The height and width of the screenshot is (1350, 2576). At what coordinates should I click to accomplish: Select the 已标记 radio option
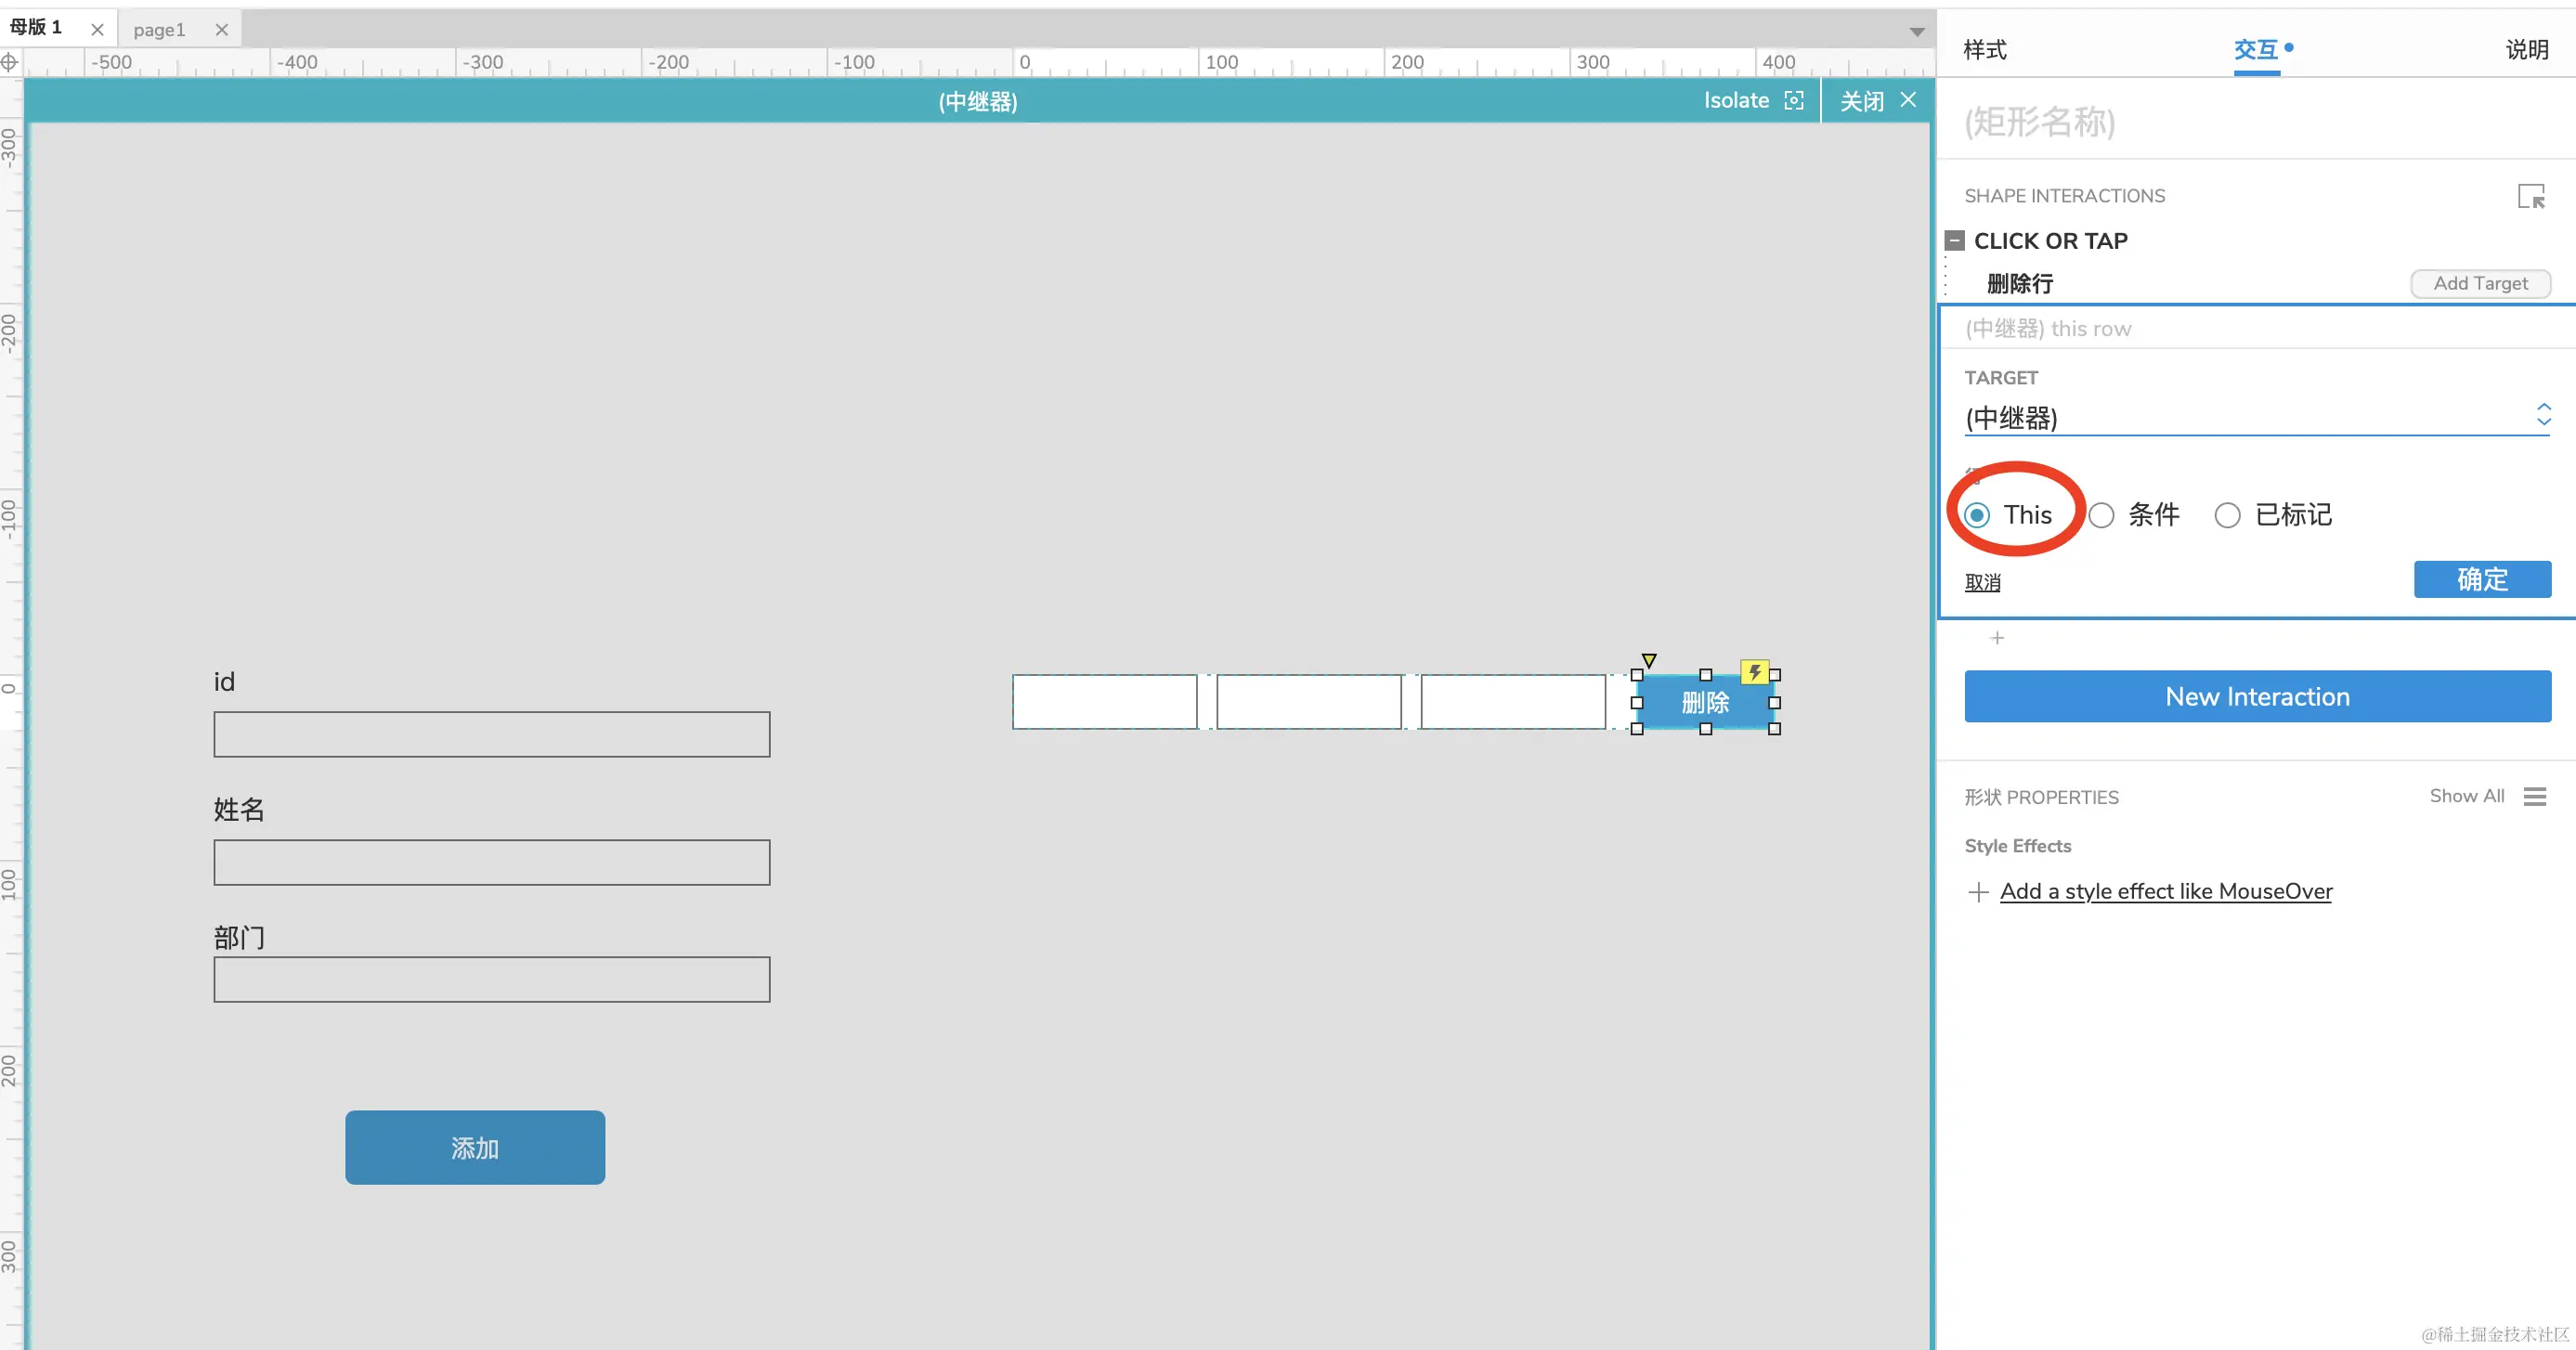point(2227,516)
